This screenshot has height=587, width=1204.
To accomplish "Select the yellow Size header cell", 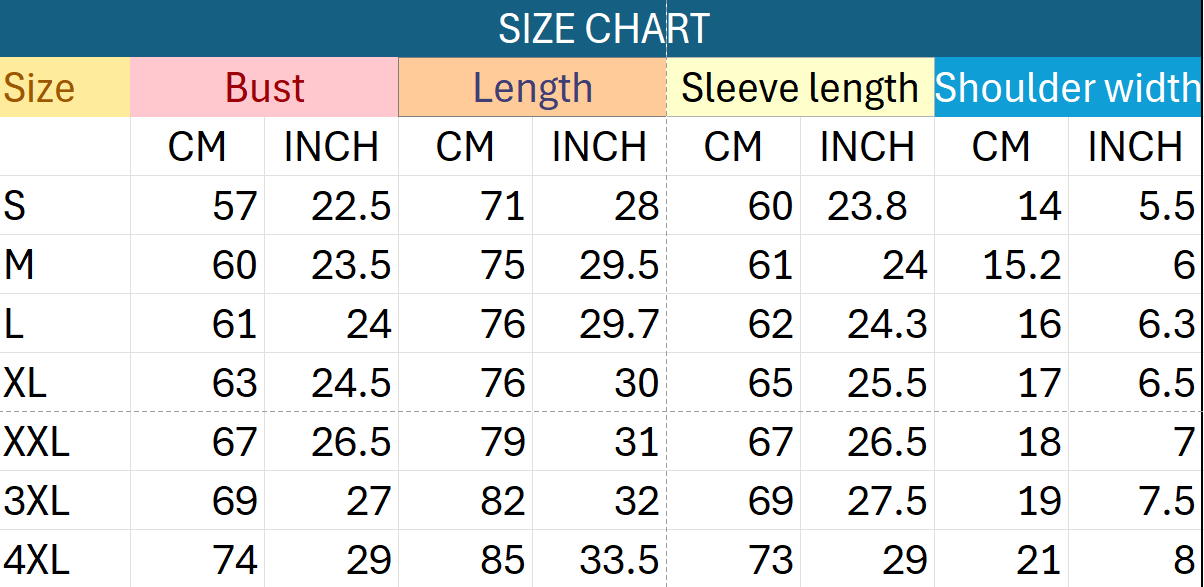I will (x=65, y=88).
